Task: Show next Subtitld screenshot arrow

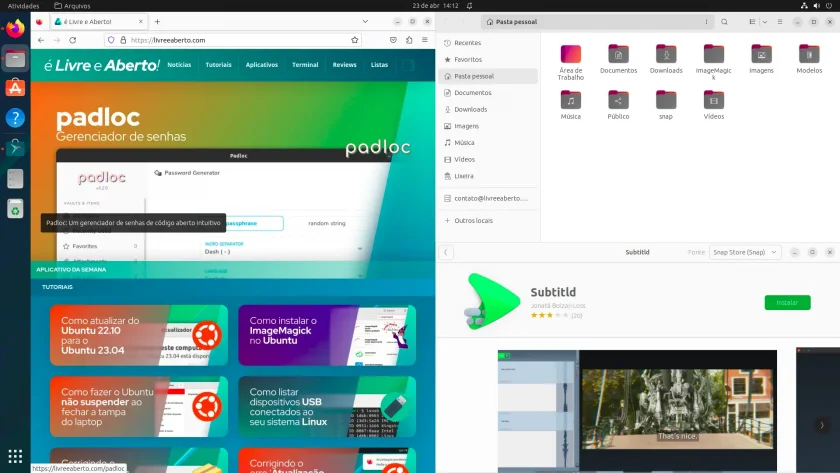Action: click(x=822, y=425)
